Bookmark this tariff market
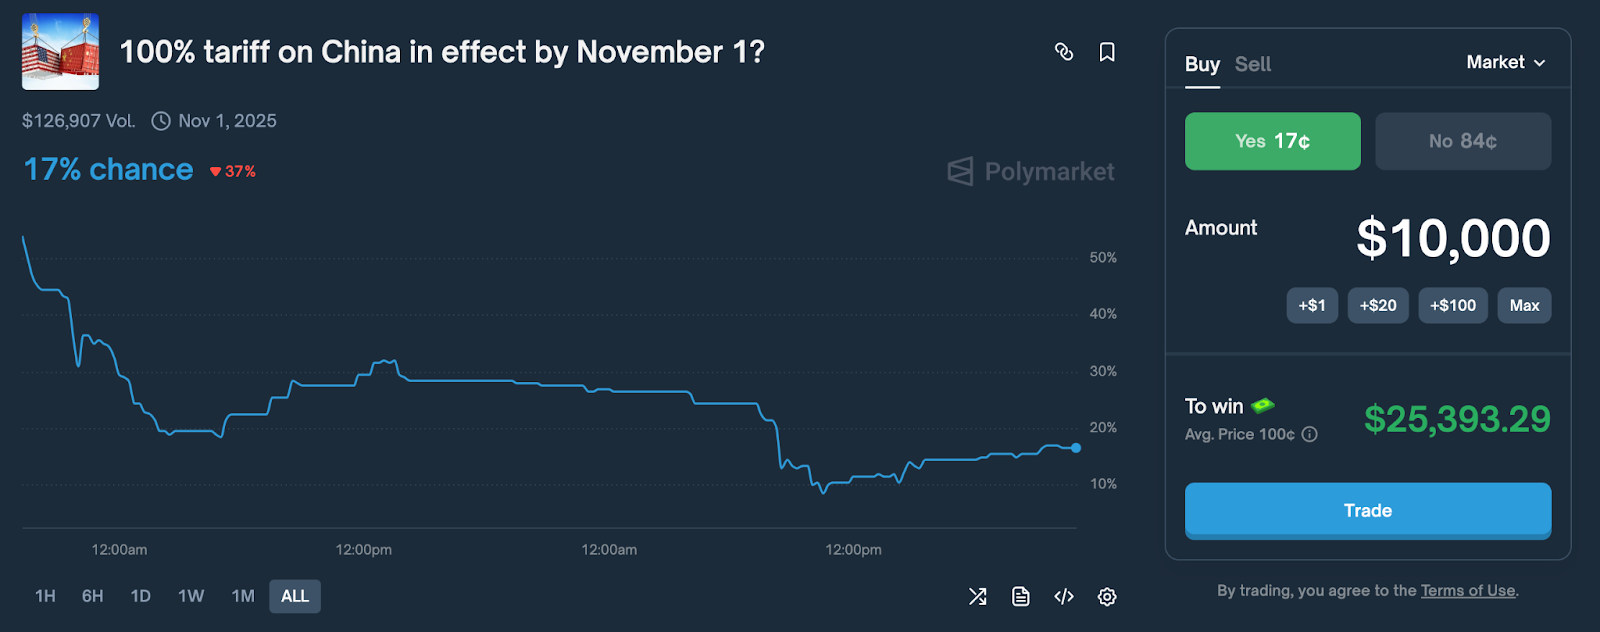The image size is (1600, 632). pos(1107,52)
